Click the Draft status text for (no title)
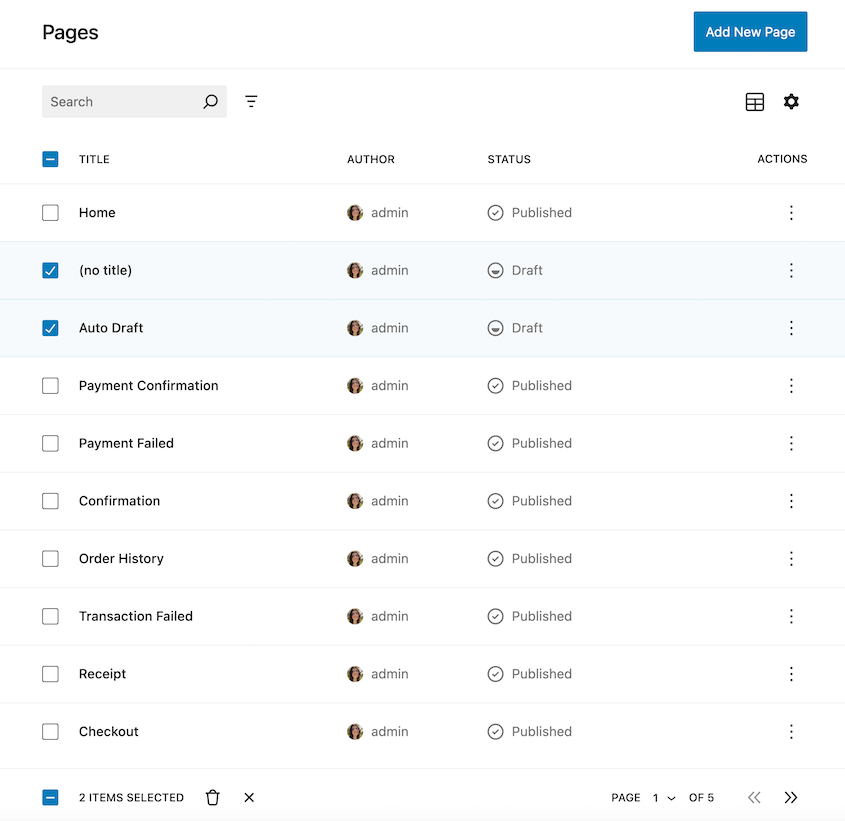The width and height of the screenshot is (845, 821). click(527, 270)
